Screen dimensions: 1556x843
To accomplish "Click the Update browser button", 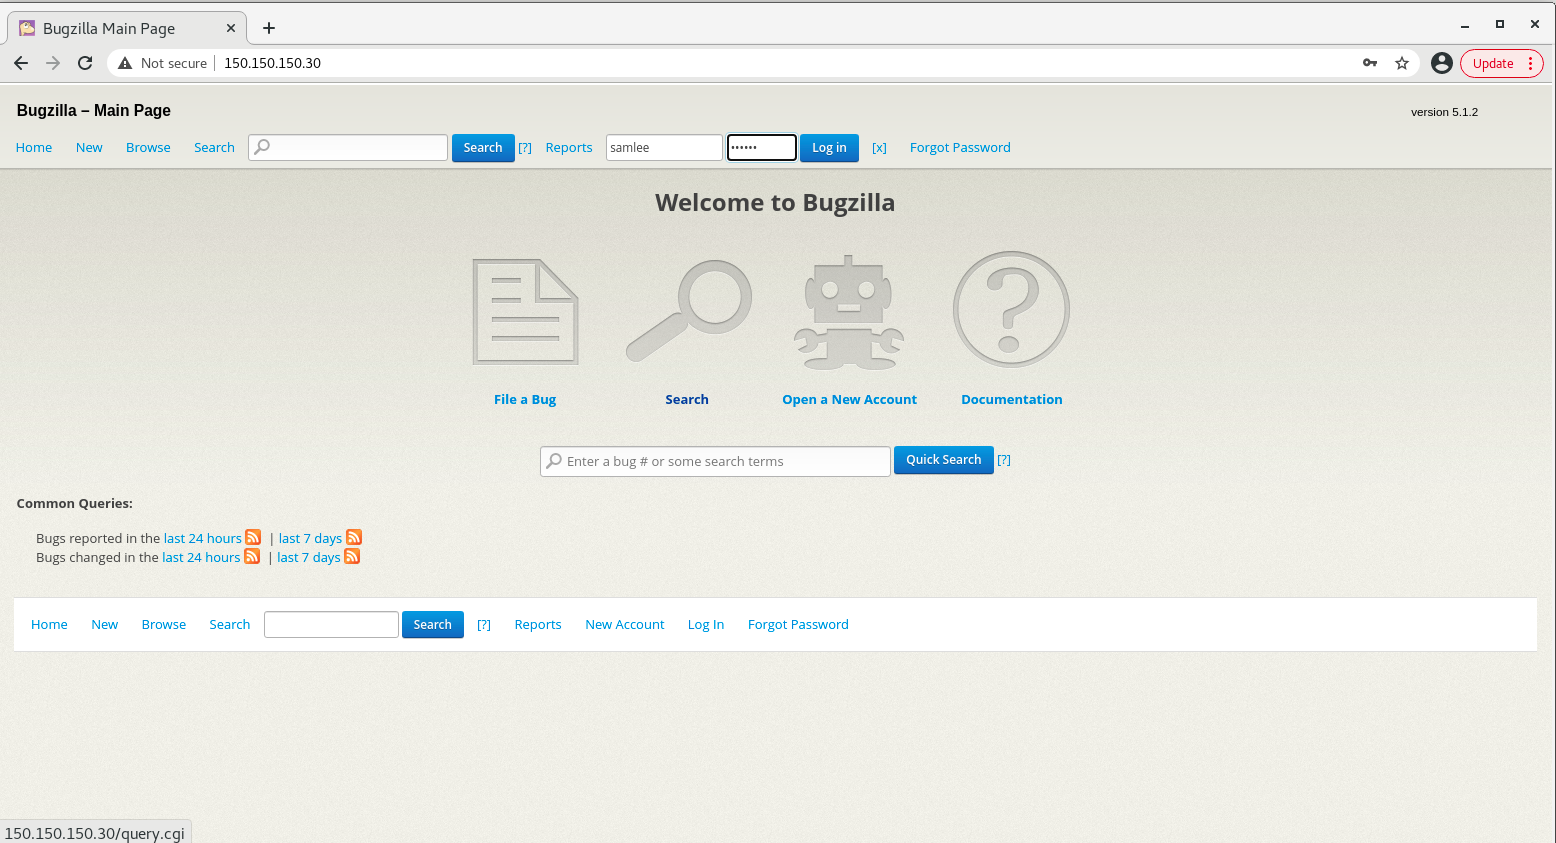I will (1493, 63).
